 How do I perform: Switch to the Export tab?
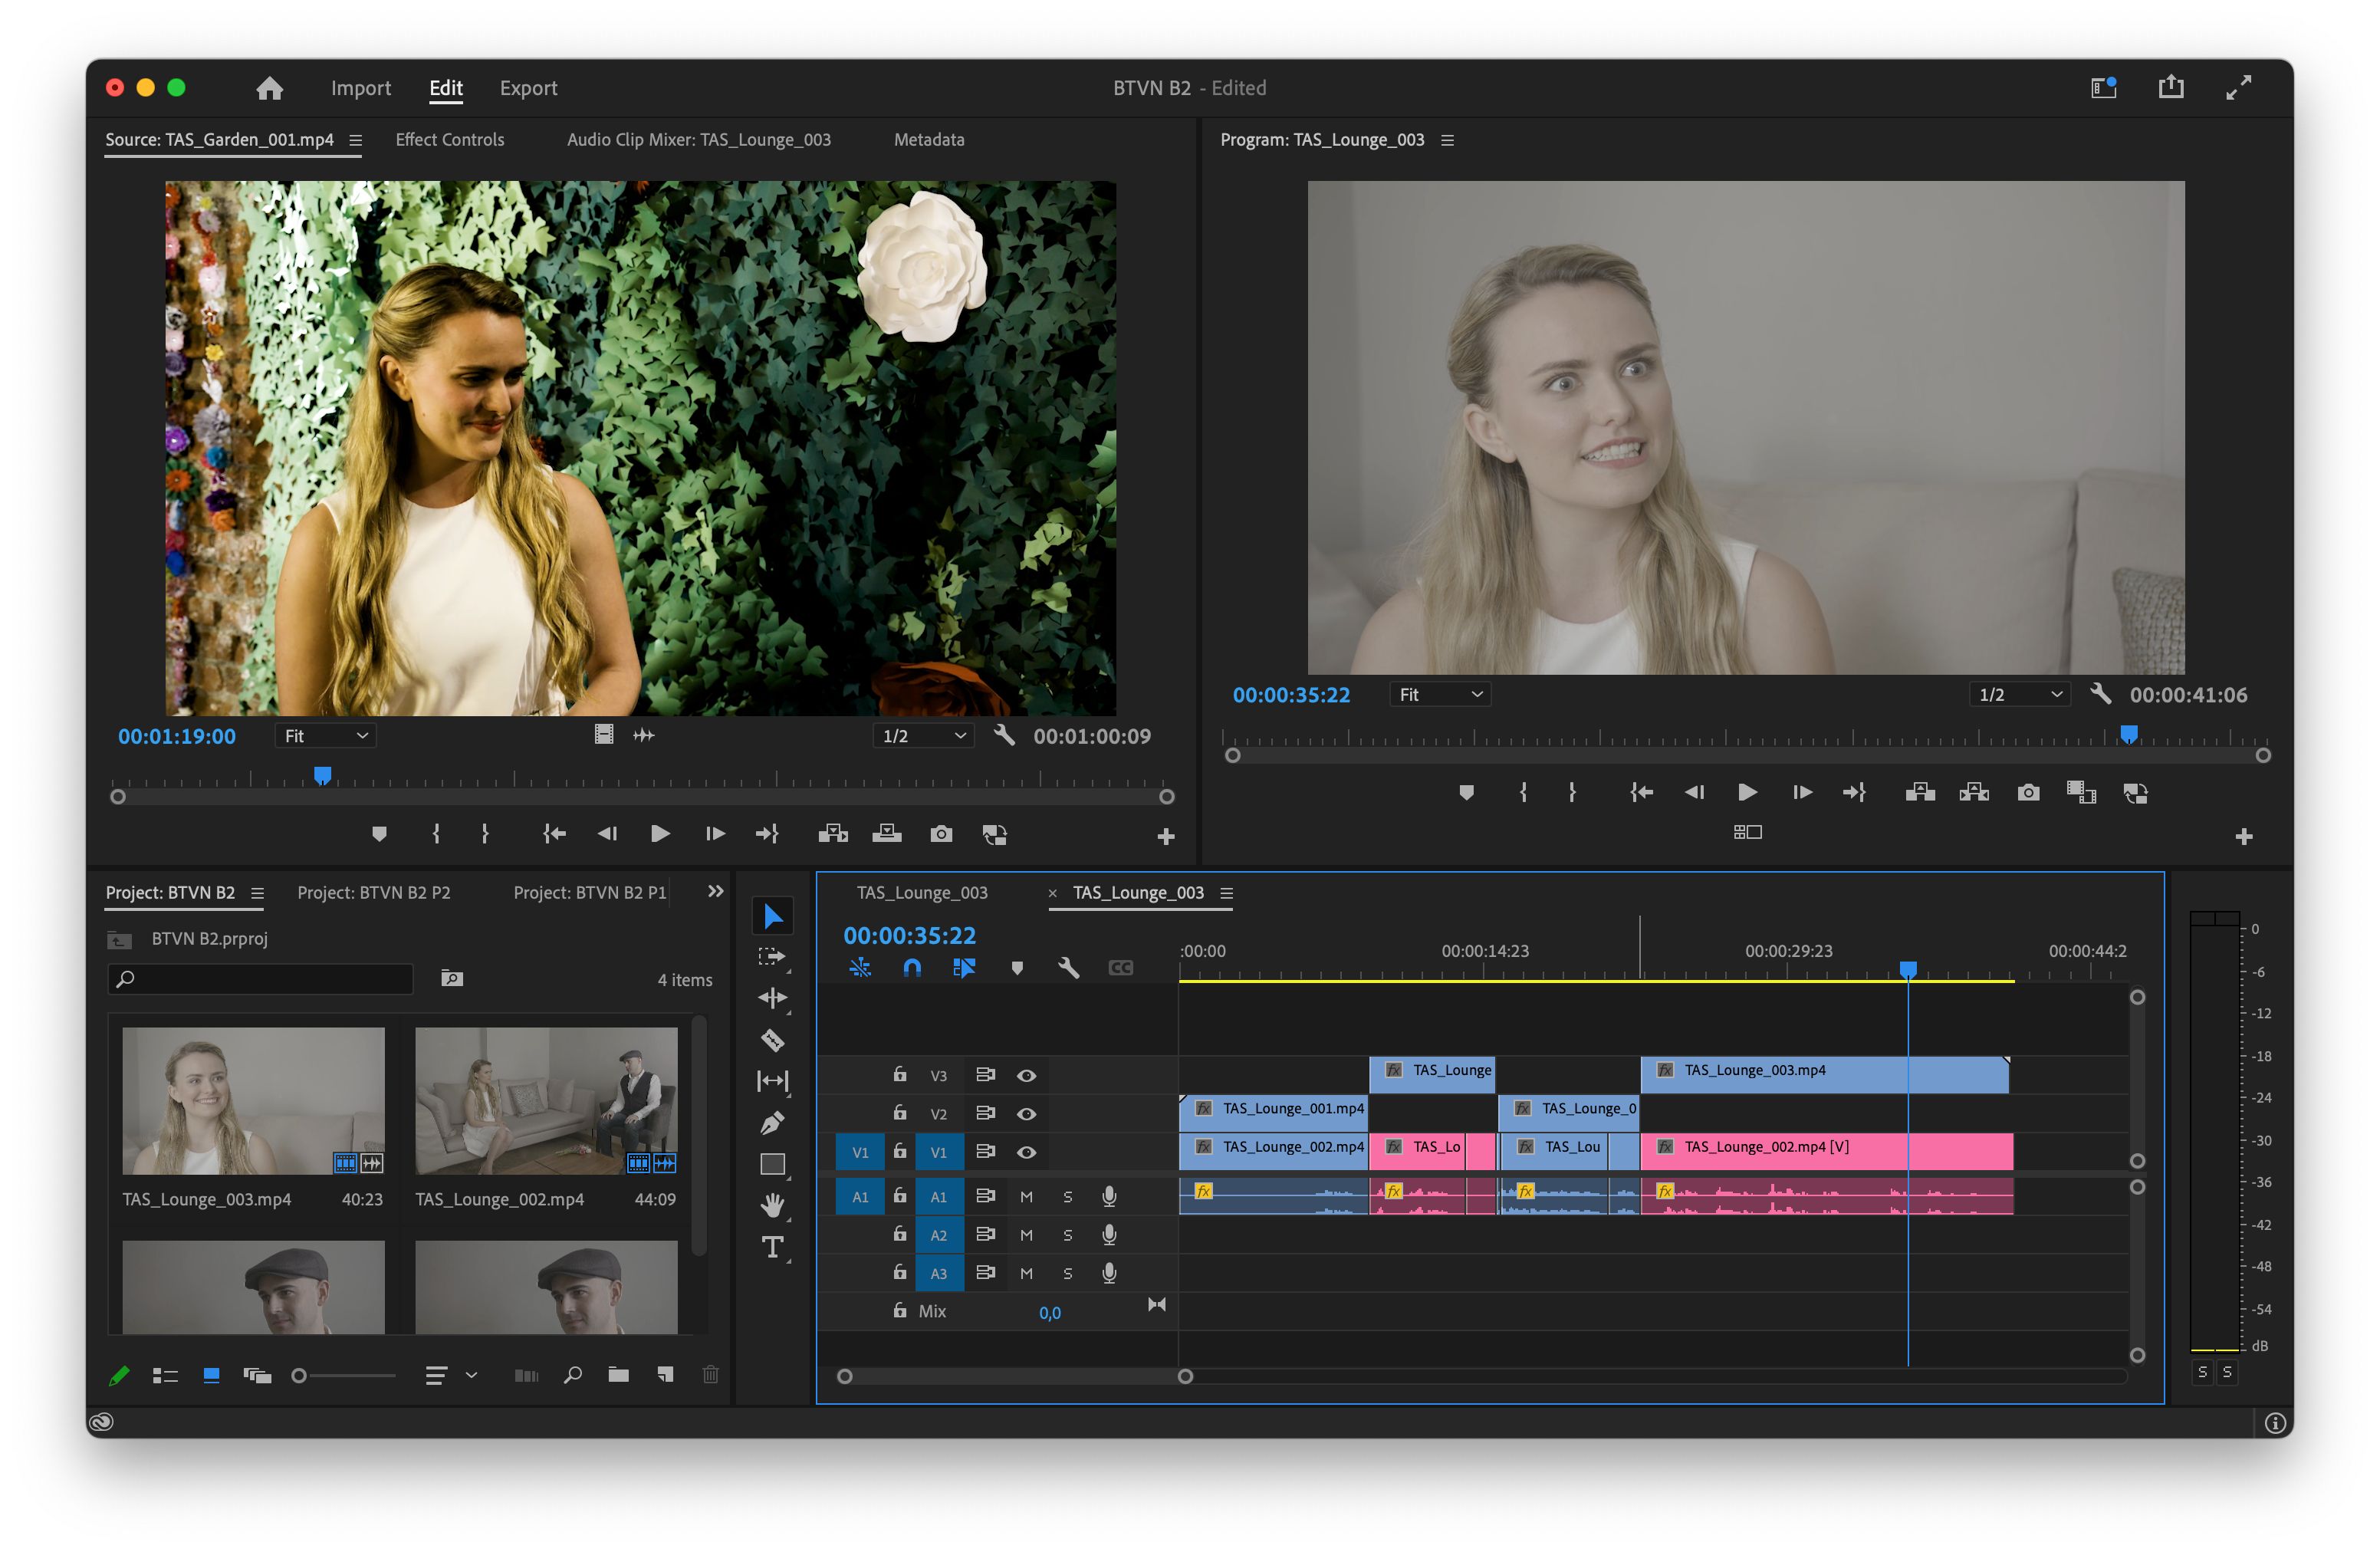click(528, 88)
